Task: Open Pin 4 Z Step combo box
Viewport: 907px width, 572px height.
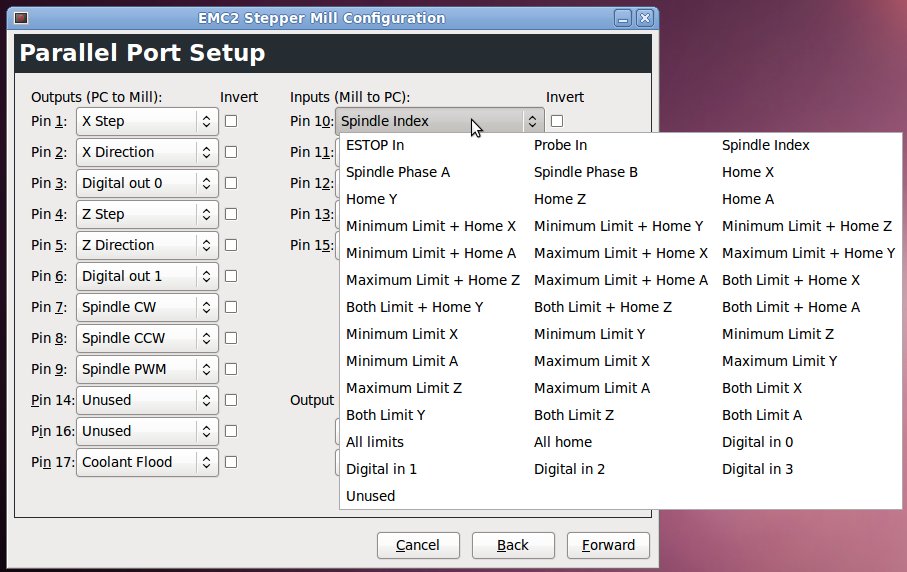Action: (x=147, y=215)
